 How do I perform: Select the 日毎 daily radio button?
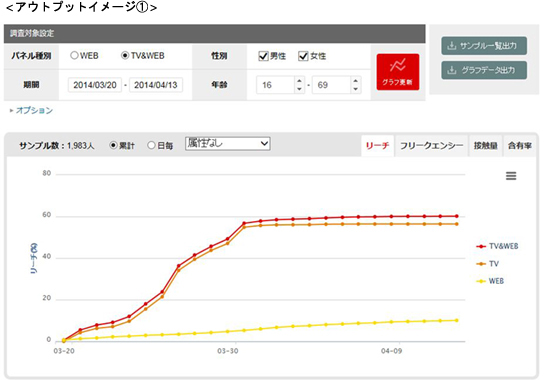(151, 145)
